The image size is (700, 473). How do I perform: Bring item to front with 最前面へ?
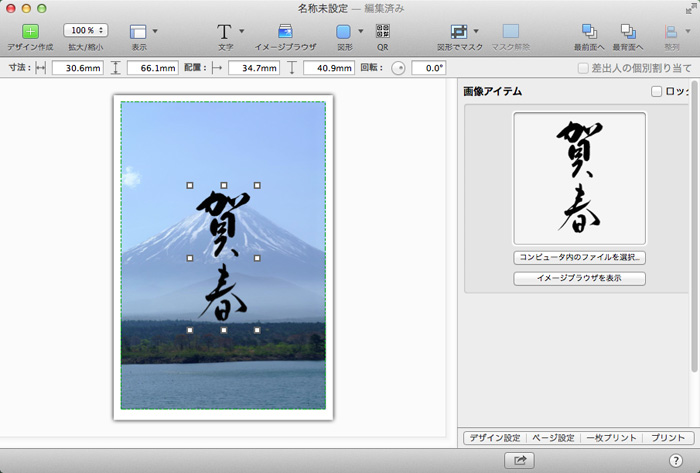click(x=588, y=31)
